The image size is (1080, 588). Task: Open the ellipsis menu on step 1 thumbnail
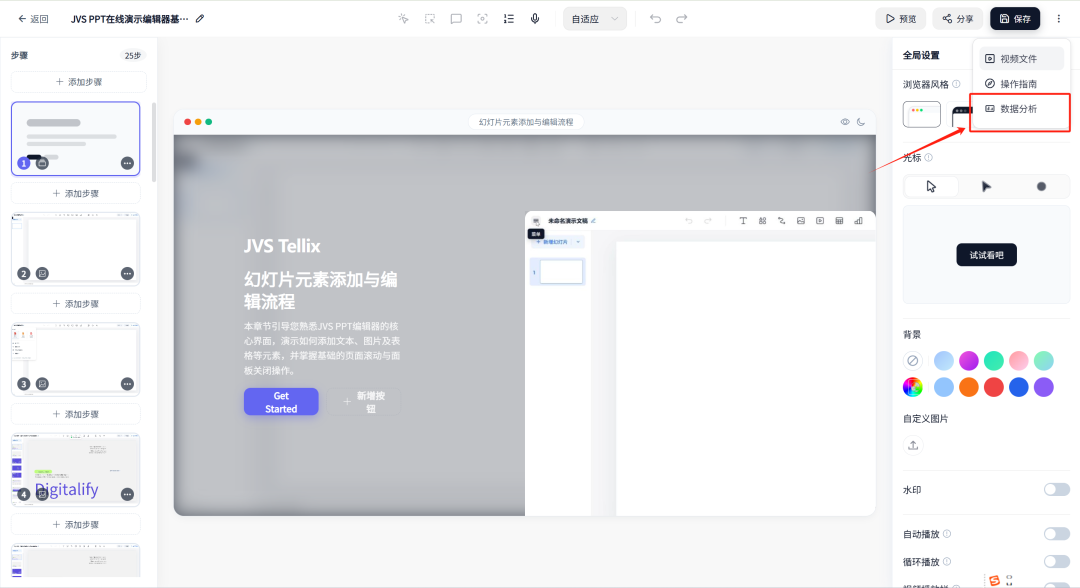coord(127,163)
